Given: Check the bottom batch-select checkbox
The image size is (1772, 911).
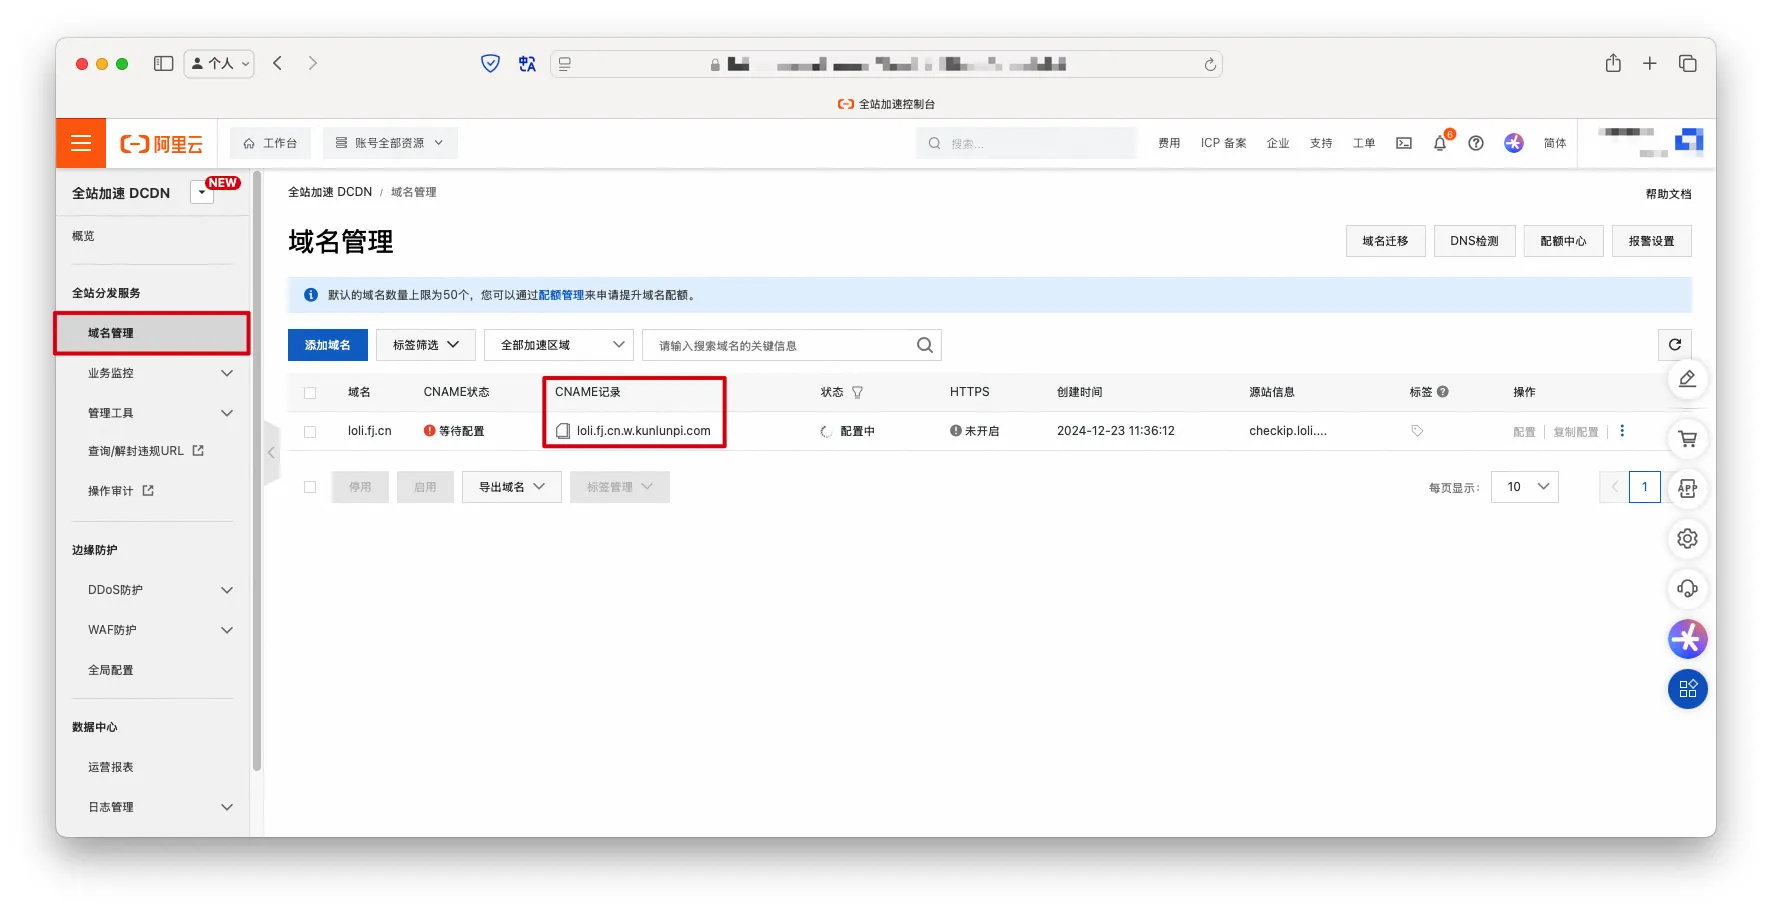Looking at the screenshot, I should point(310,487).
